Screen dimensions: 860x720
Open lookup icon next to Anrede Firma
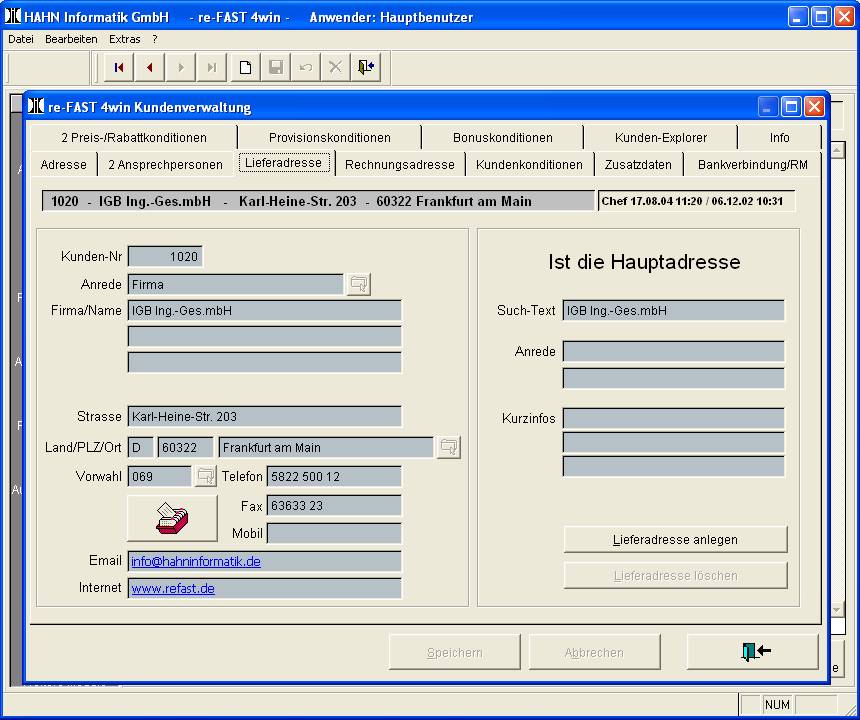pyautogui.click(x=359, y=284)
